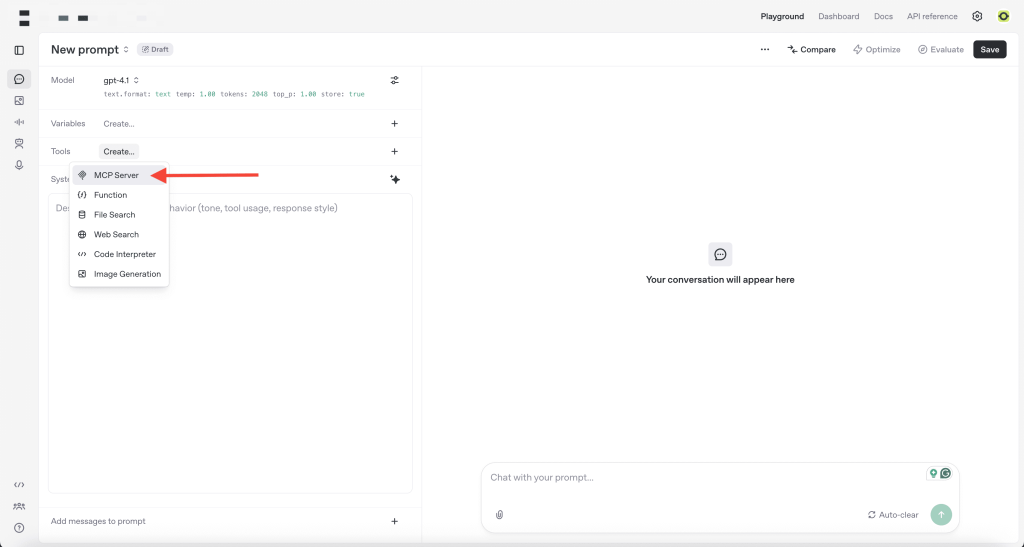Select Code Interpreter tool option
Screen dimensions: 1024x547
point(124,254)
